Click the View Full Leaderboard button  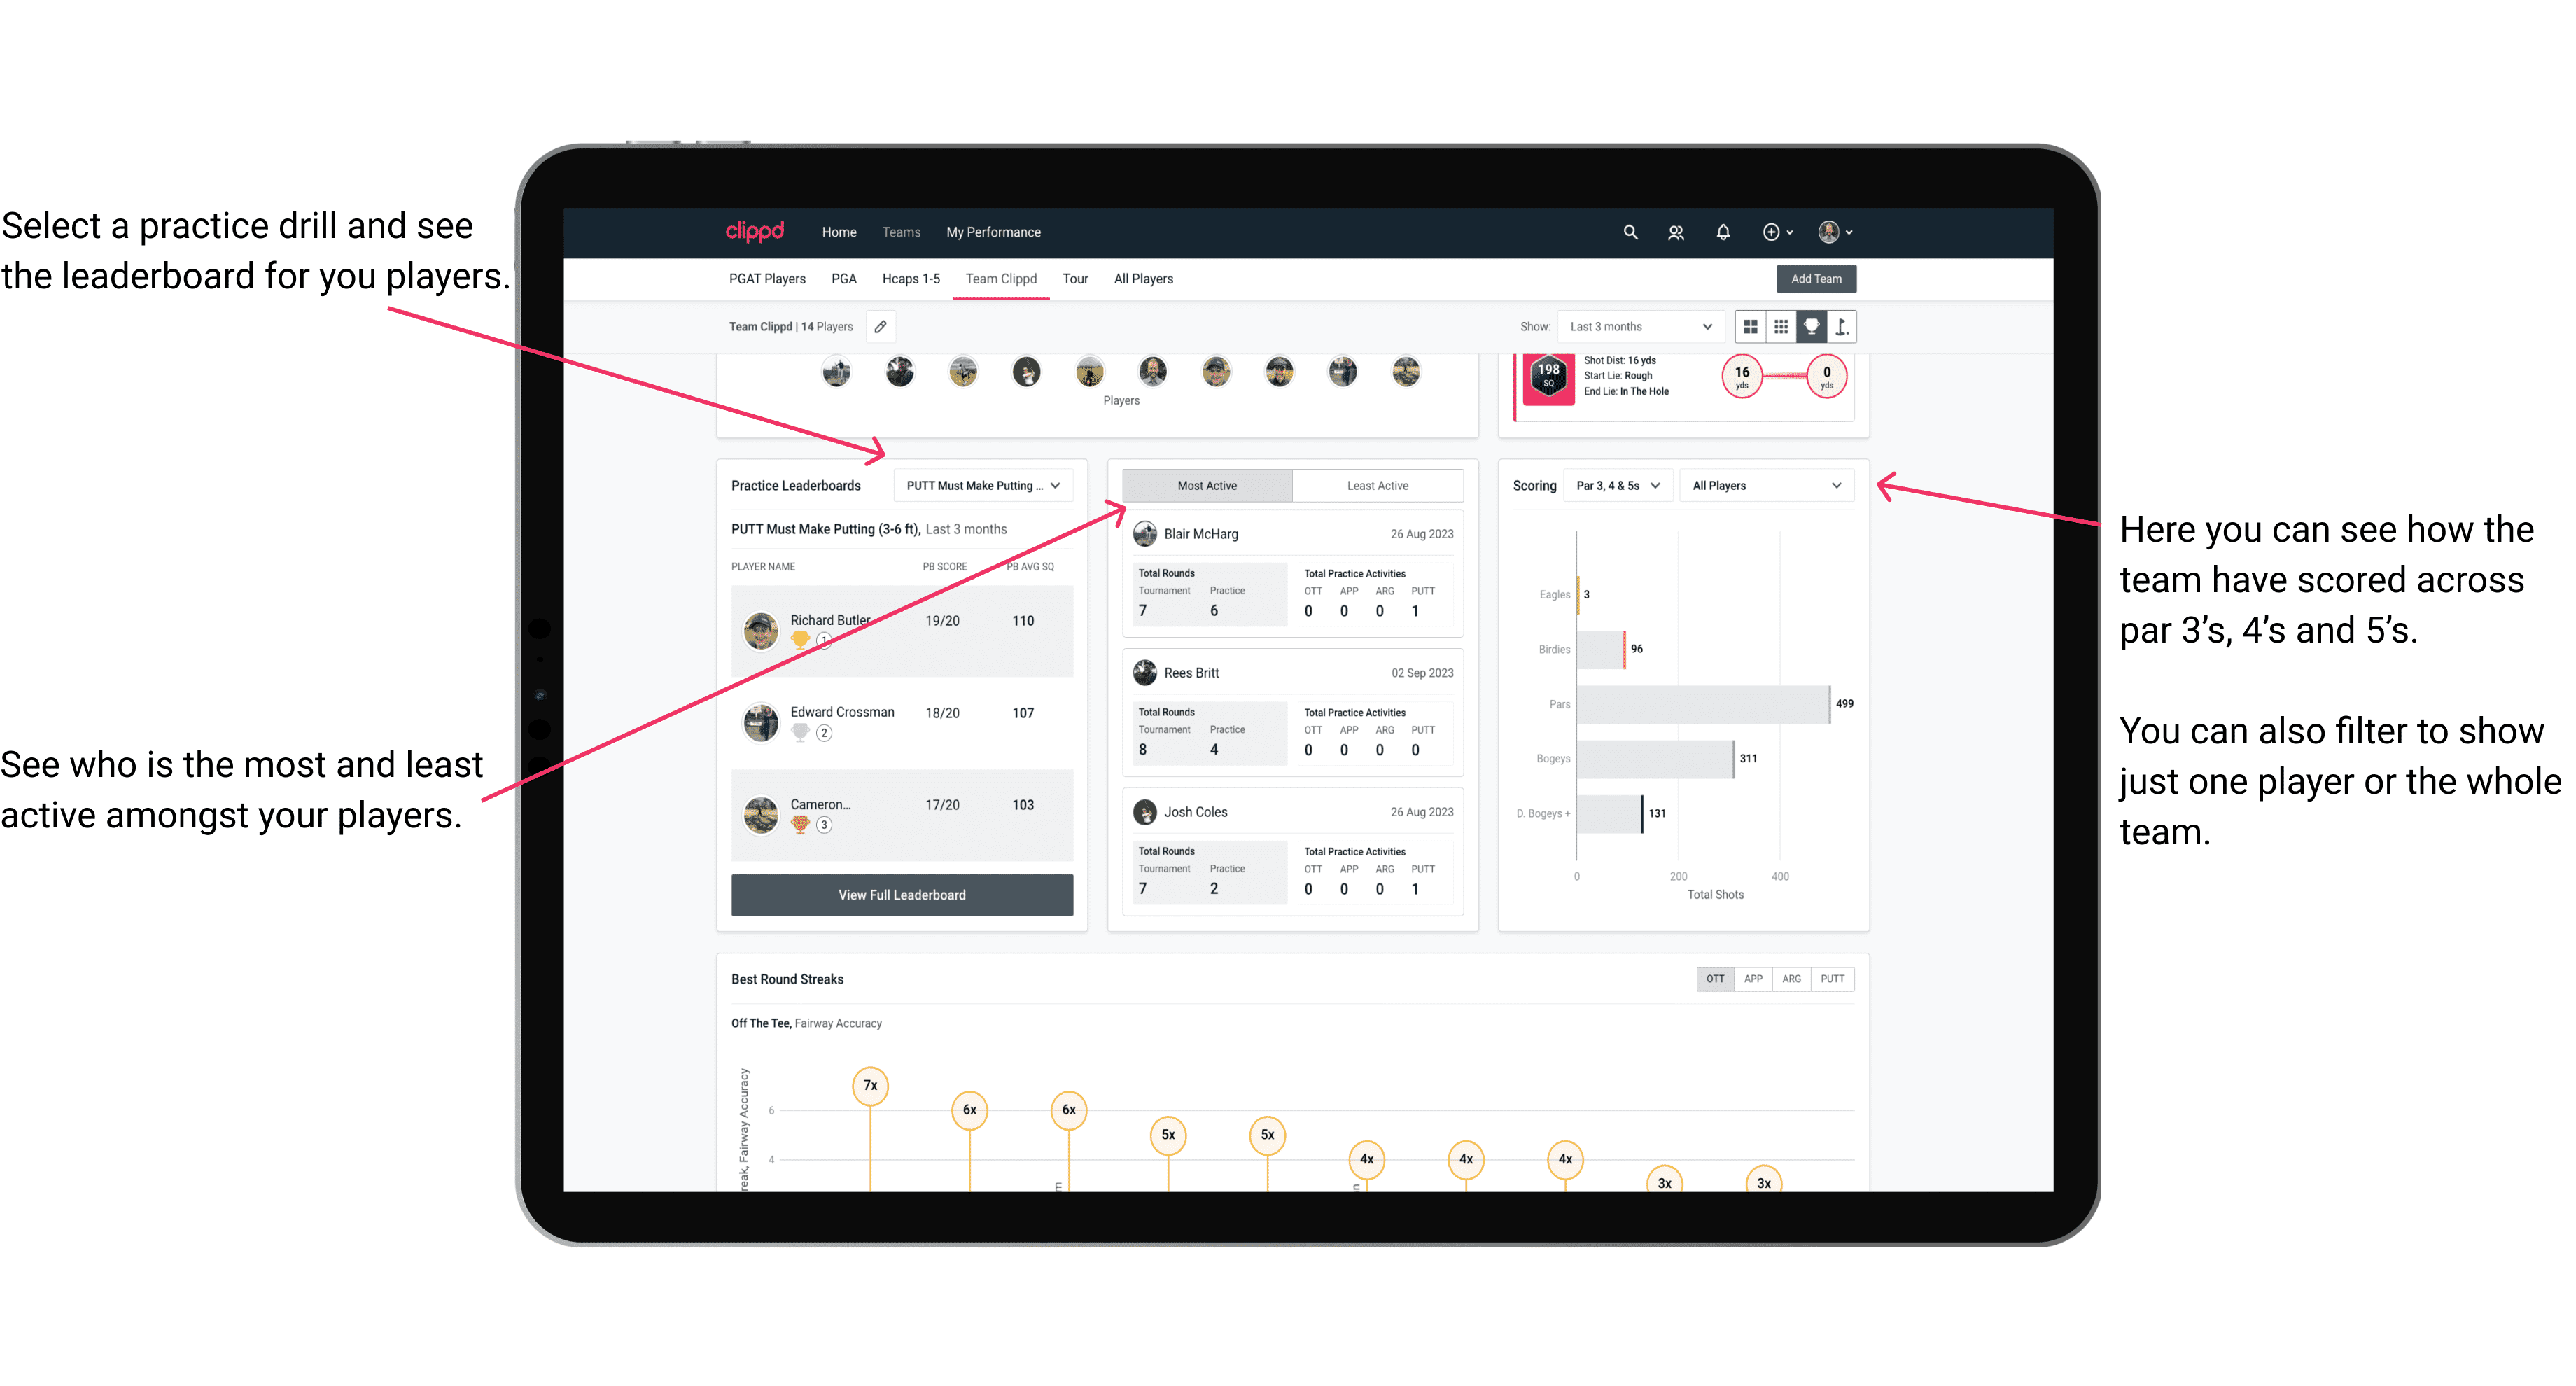point(901,895)
